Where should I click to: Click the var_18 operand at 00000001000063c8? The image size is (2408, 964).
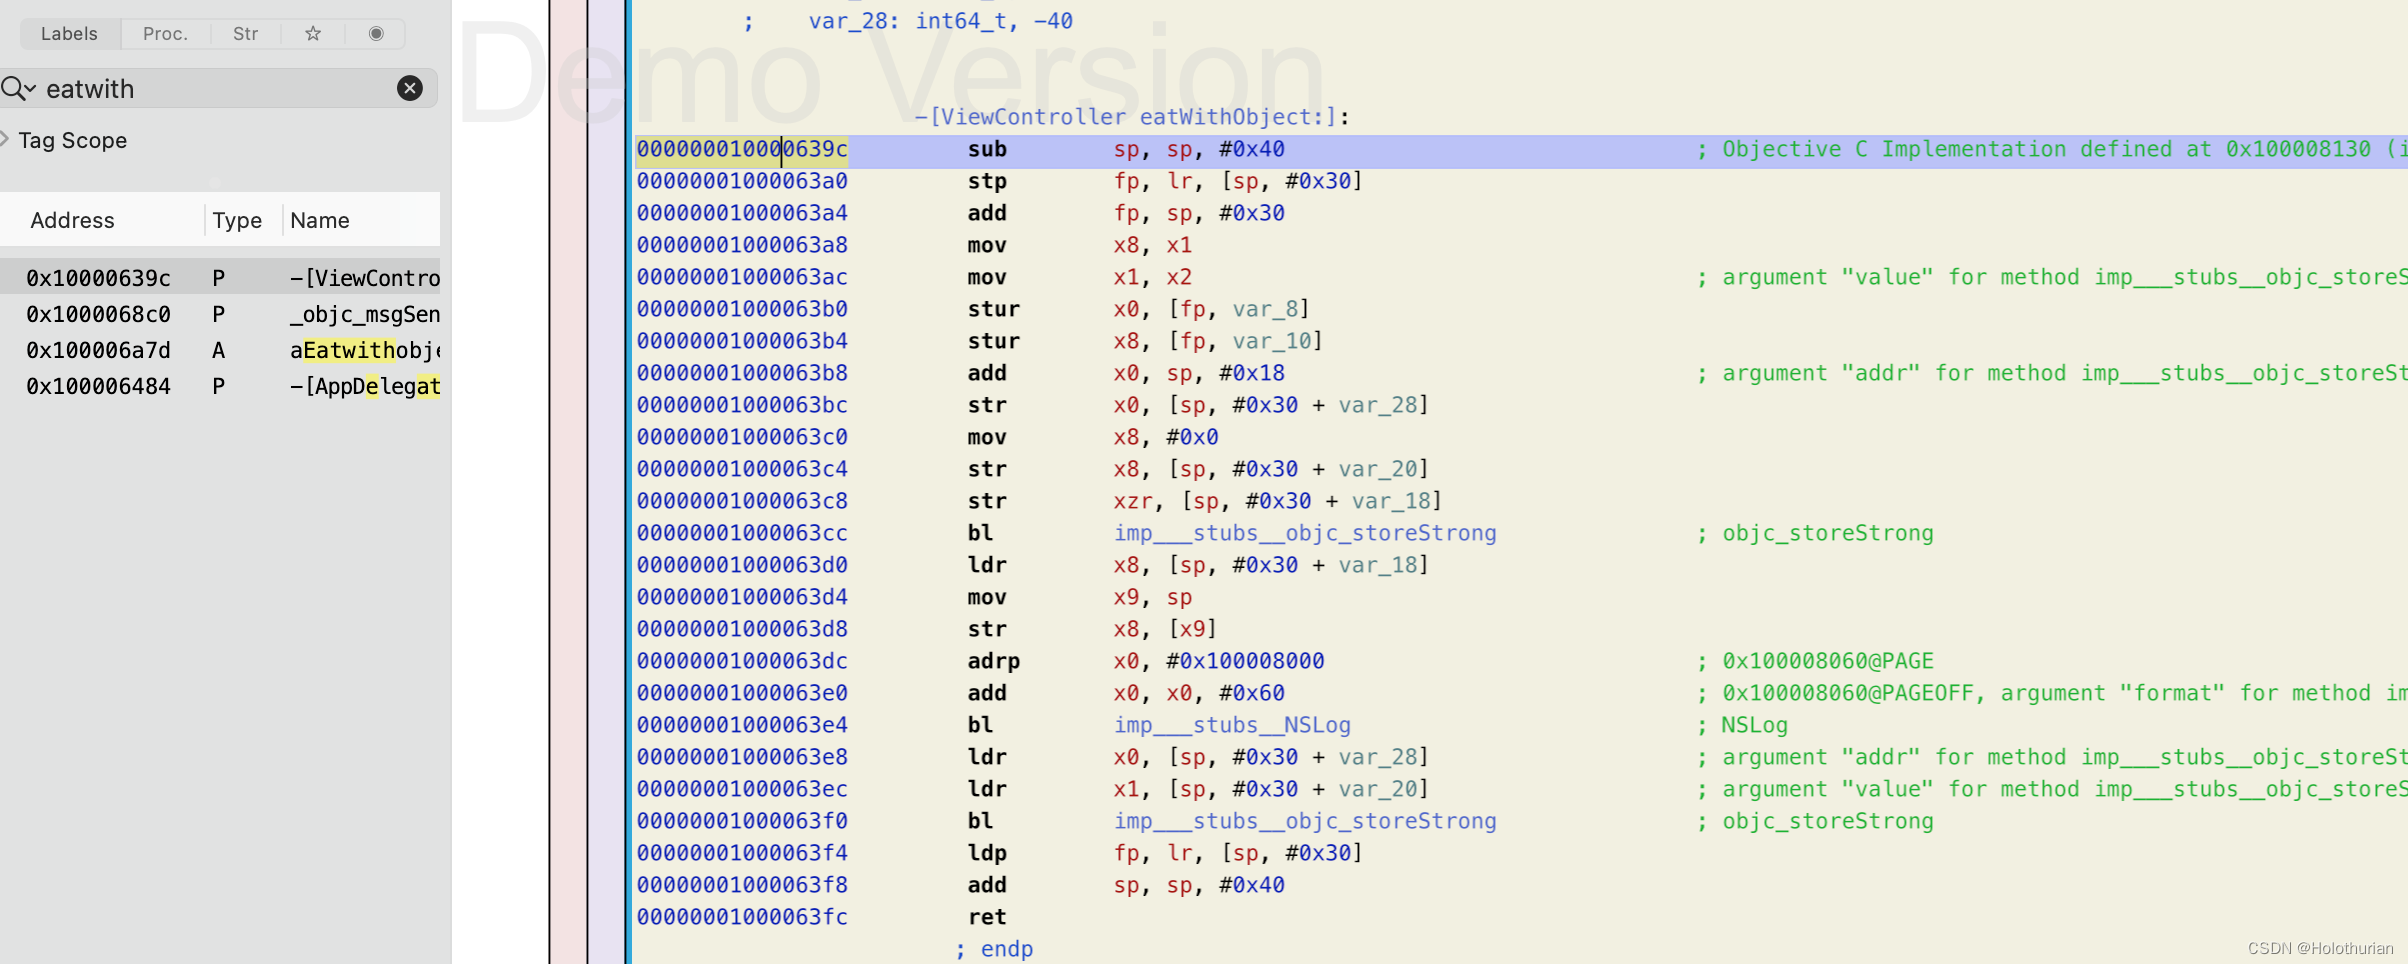tap(1391, 501)
